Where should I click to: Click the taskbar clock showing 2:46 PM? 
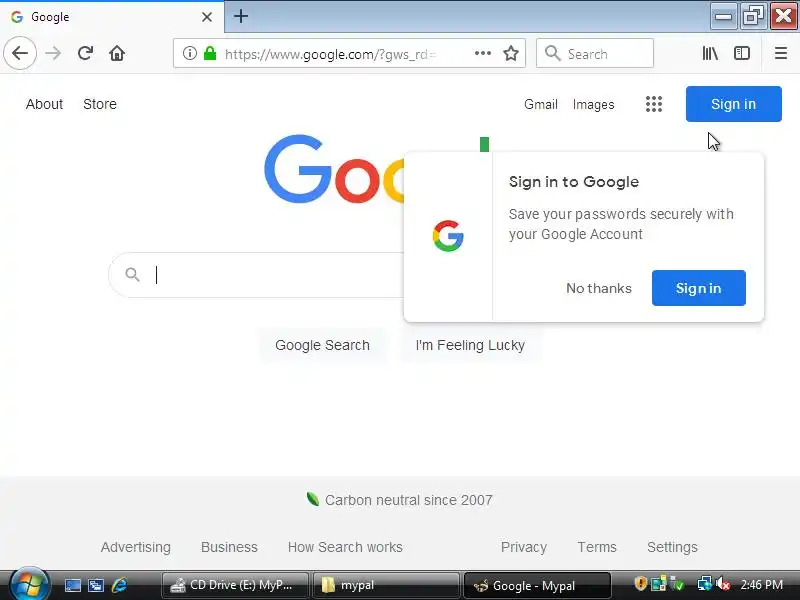pos(761,585)
